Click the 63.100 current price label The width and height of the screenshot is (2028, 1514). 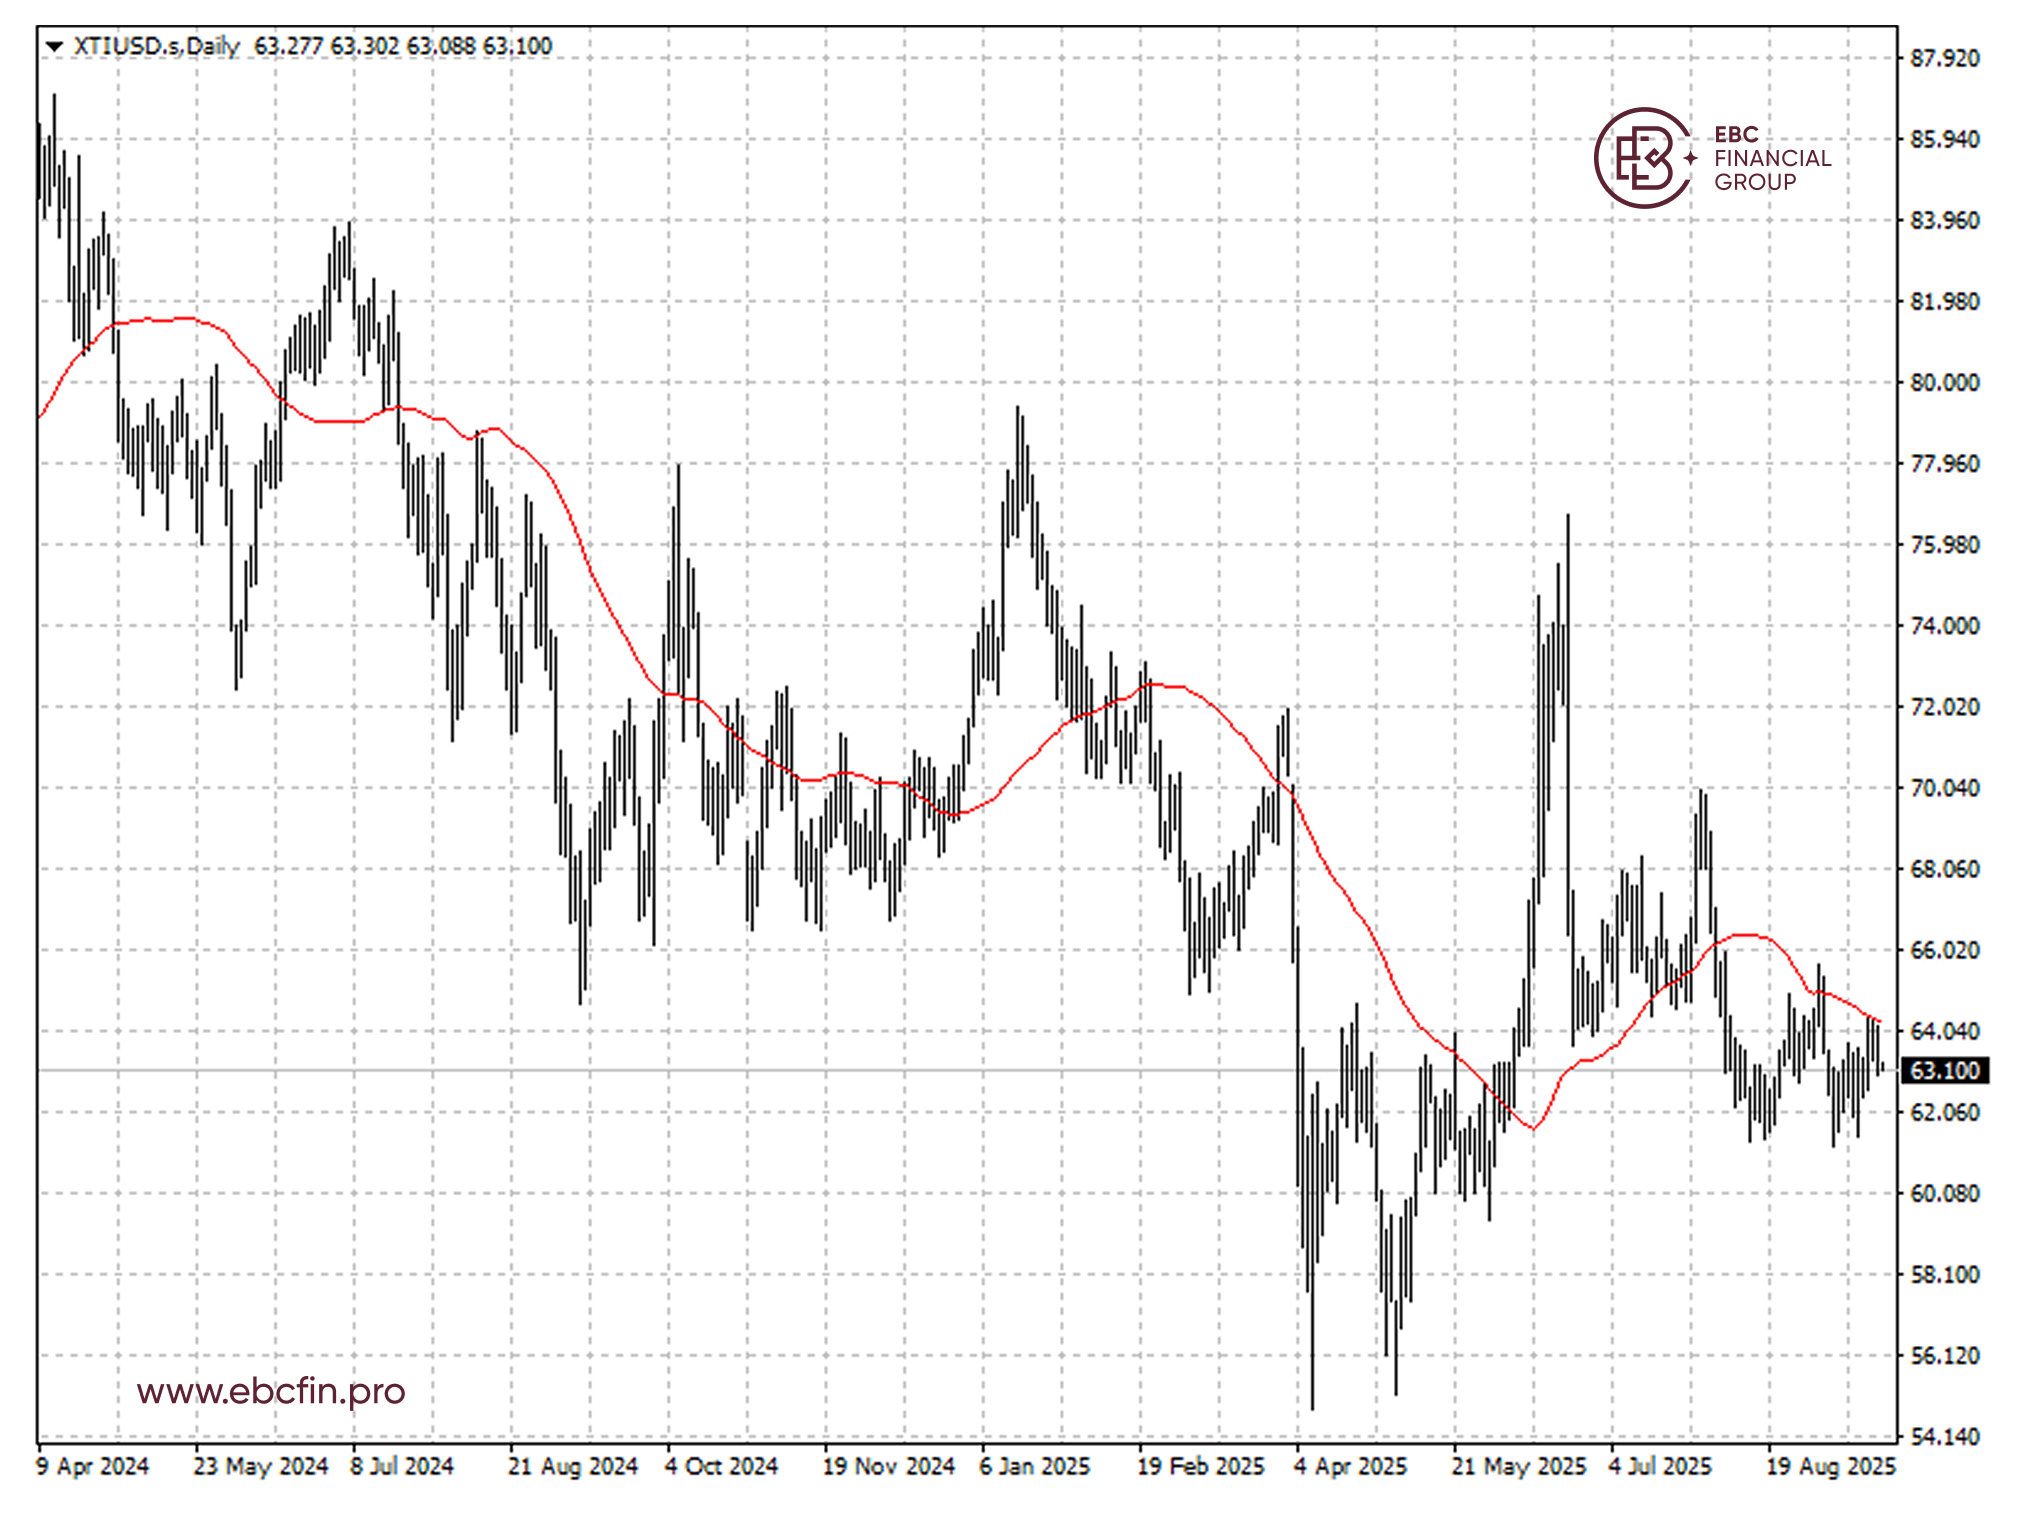pos(1944,1071)
